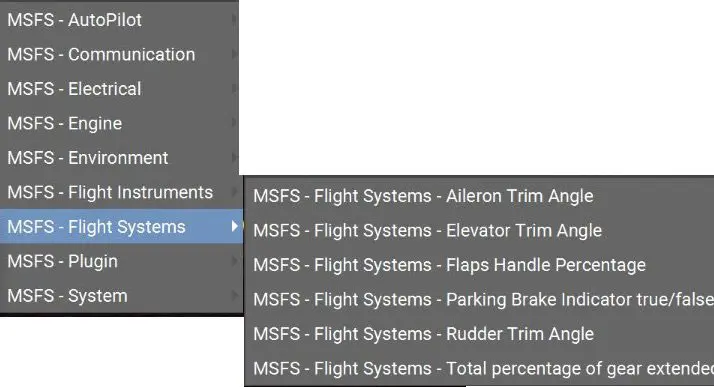This screenshot has width=714, height=387.
Task: Open the MSFS - System submenu
Action: click(x=121, y=296)
